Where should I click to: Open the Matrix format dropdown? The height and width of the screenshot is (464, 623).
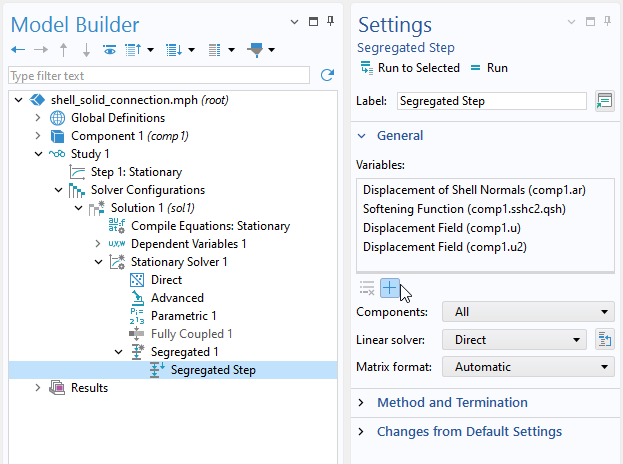pyautogui.click(x=528, y=367)
